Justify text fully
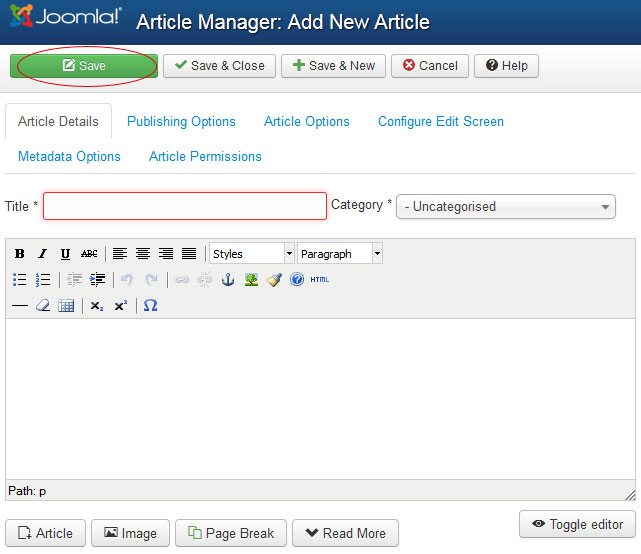The height and width of the screenshot is (554, 641). (189, 254)
